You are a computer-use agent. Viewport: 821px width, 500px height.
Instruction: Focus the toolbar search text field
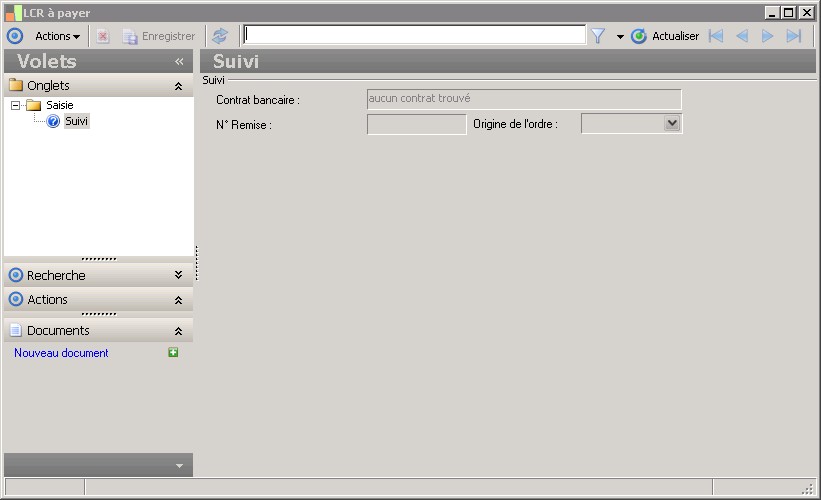click(x=415, y=35)
